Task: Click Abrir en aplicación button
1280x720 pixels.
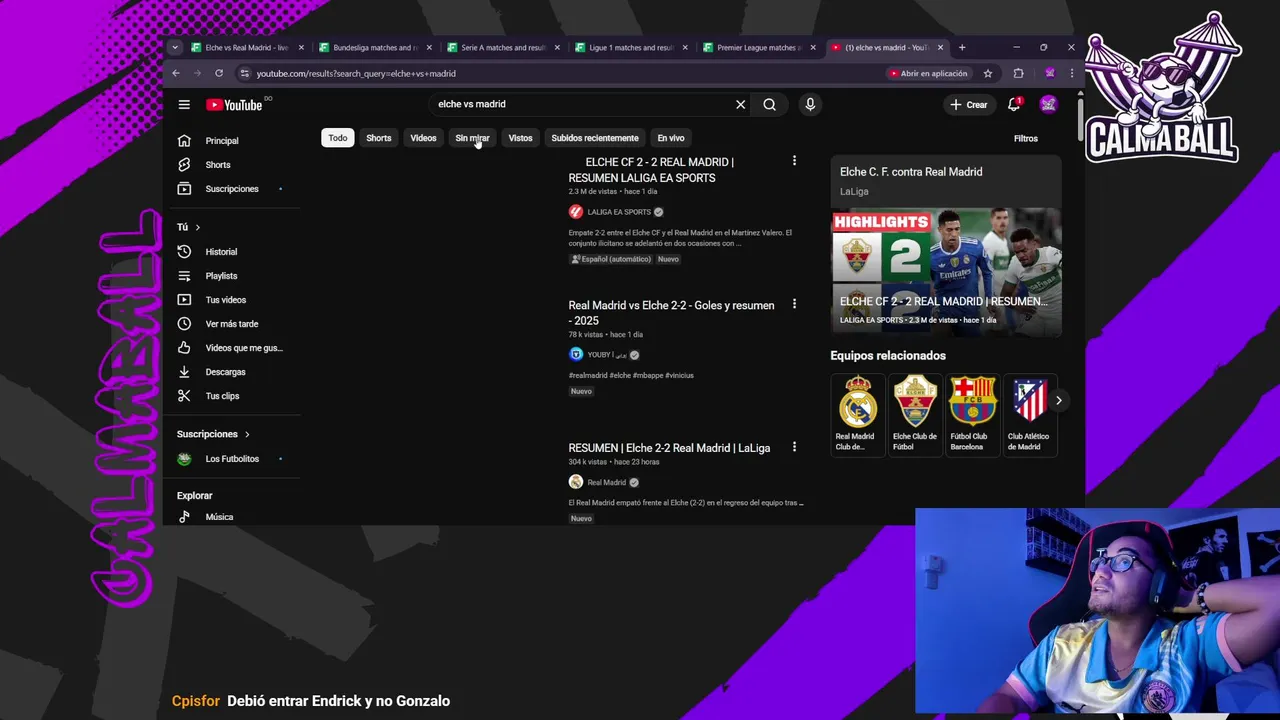Action: [929, 73]
